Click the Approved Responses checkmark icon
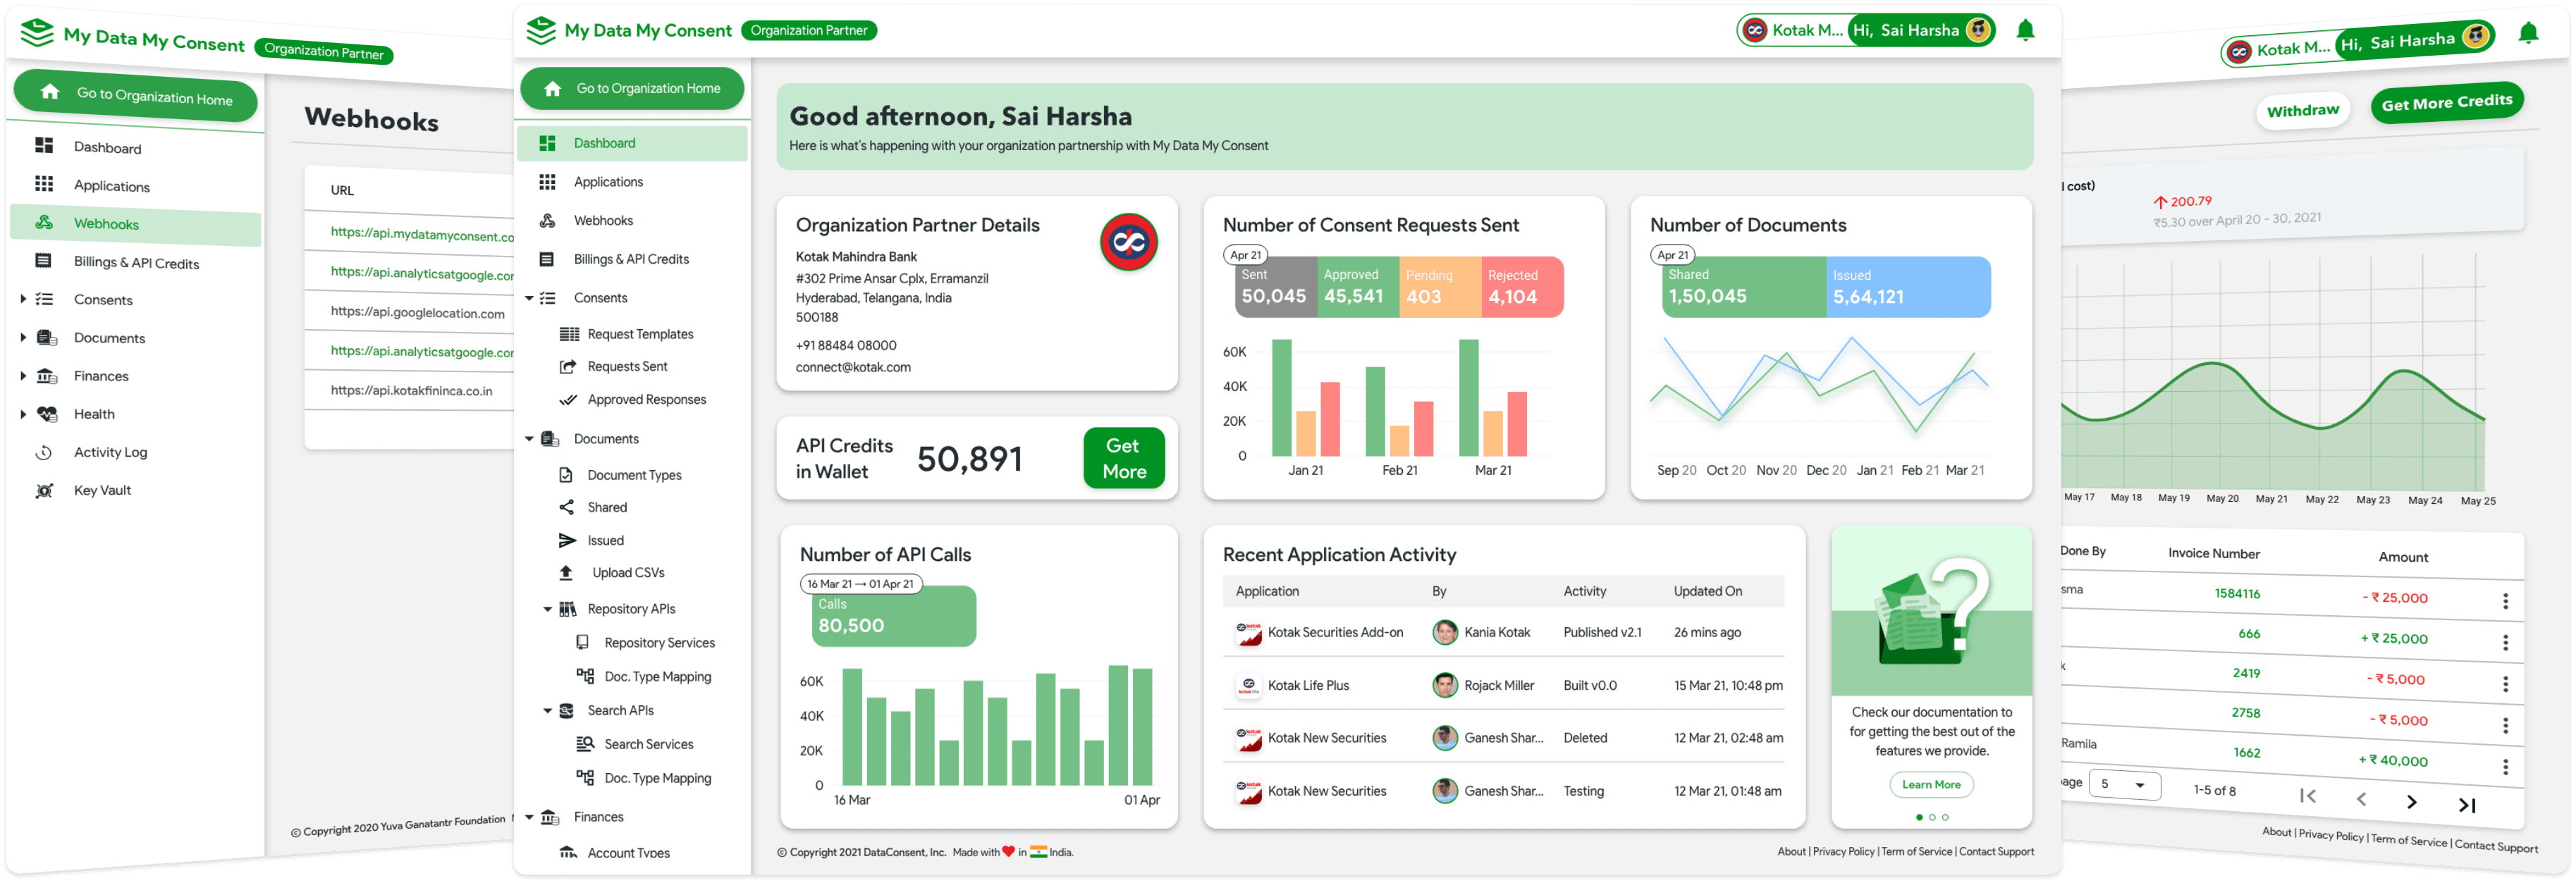The image size is (2576, 883). tap(568, 400)
